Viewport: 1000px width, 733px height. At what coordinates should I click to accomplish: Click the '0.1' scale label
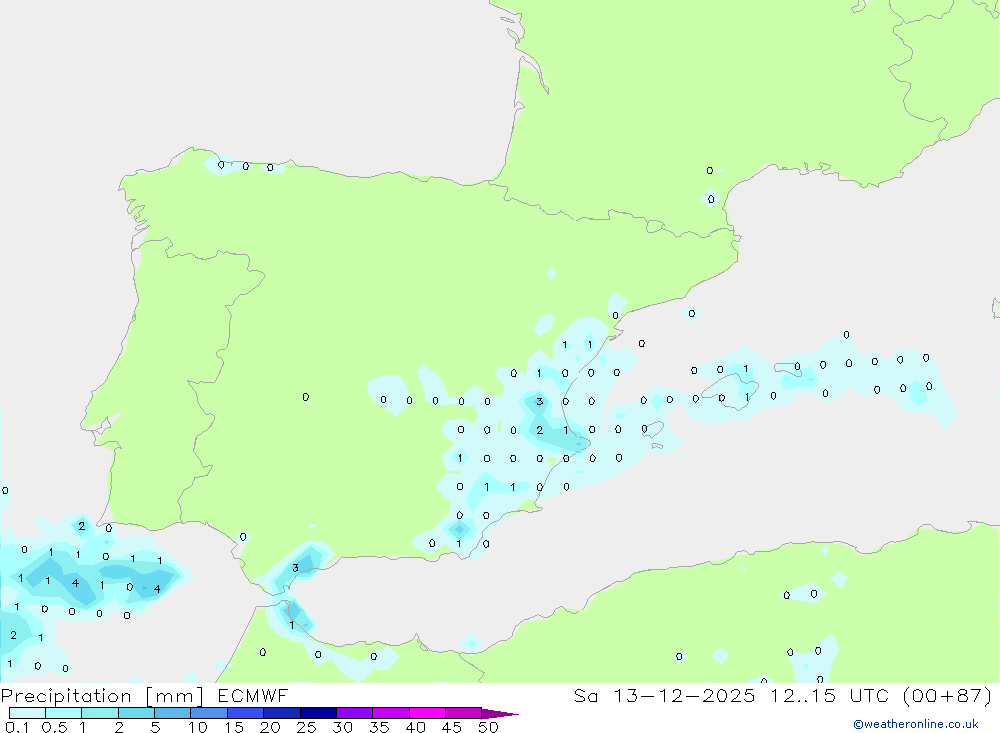pos(17,727)
